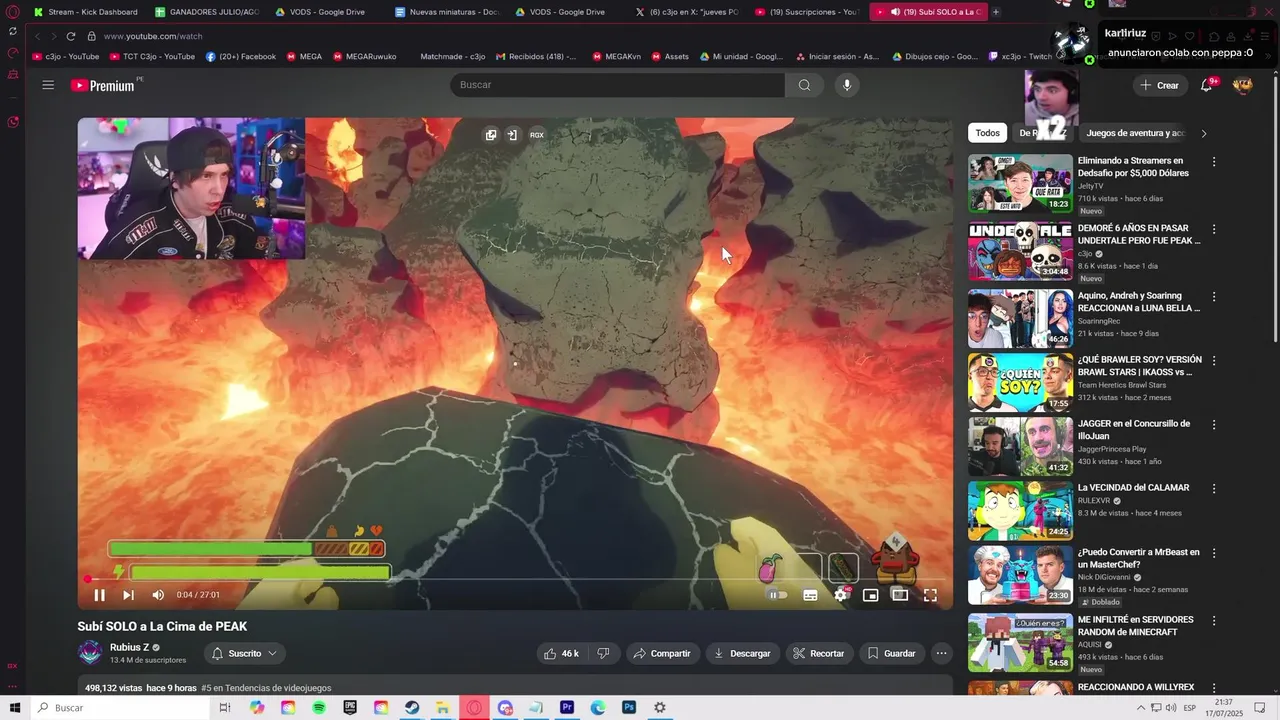Open Eliminando a Streamers video thumbnail

pos(1020,183)
